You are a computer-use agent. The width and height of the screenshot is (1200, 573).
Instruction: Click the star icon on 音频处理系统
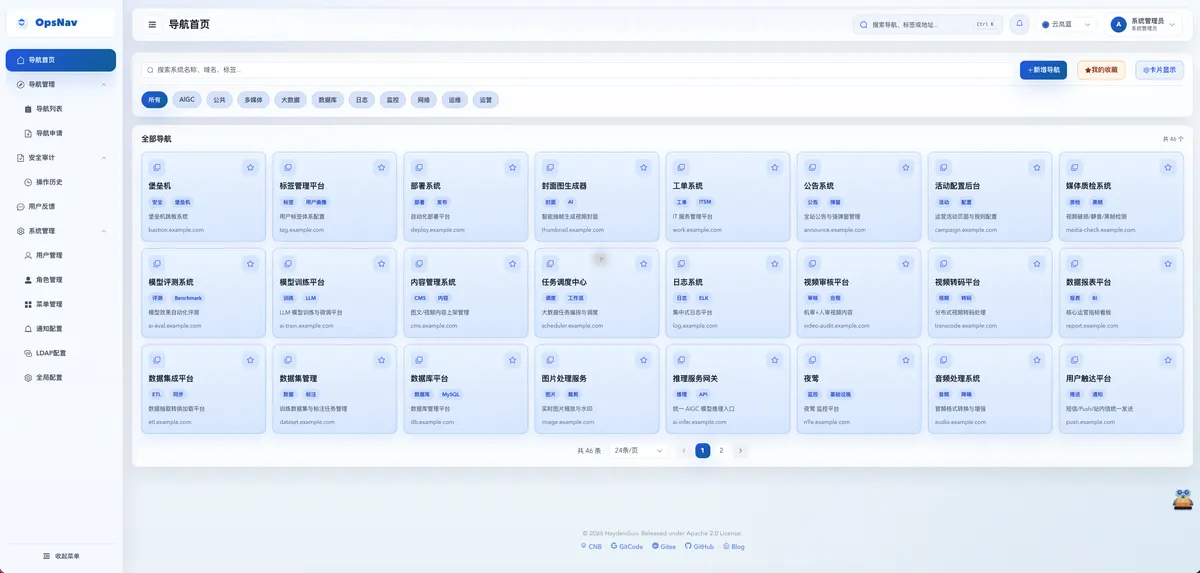pyautogui.click(x=1036, y=360)
